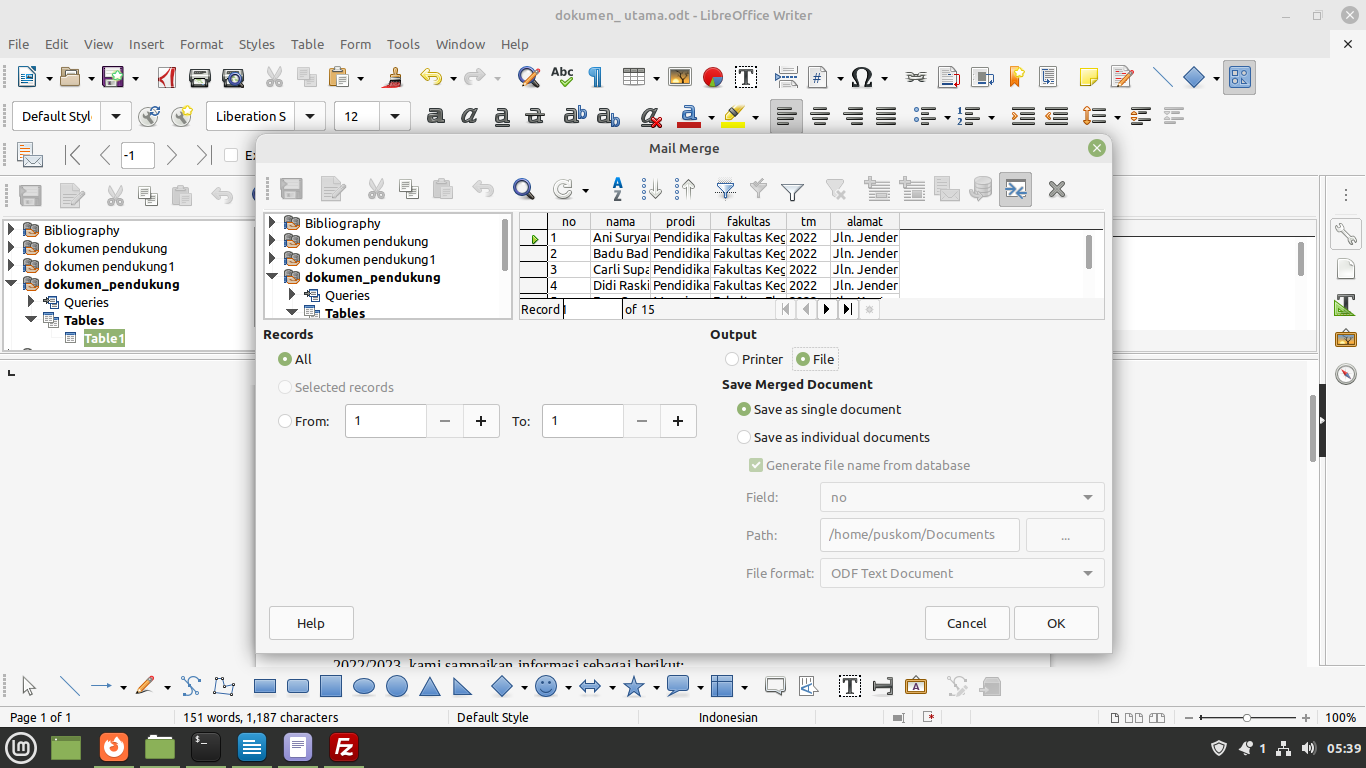Screen dimensions: 1366x768
Task: Select the From records radio button
Action: [285, 421]
